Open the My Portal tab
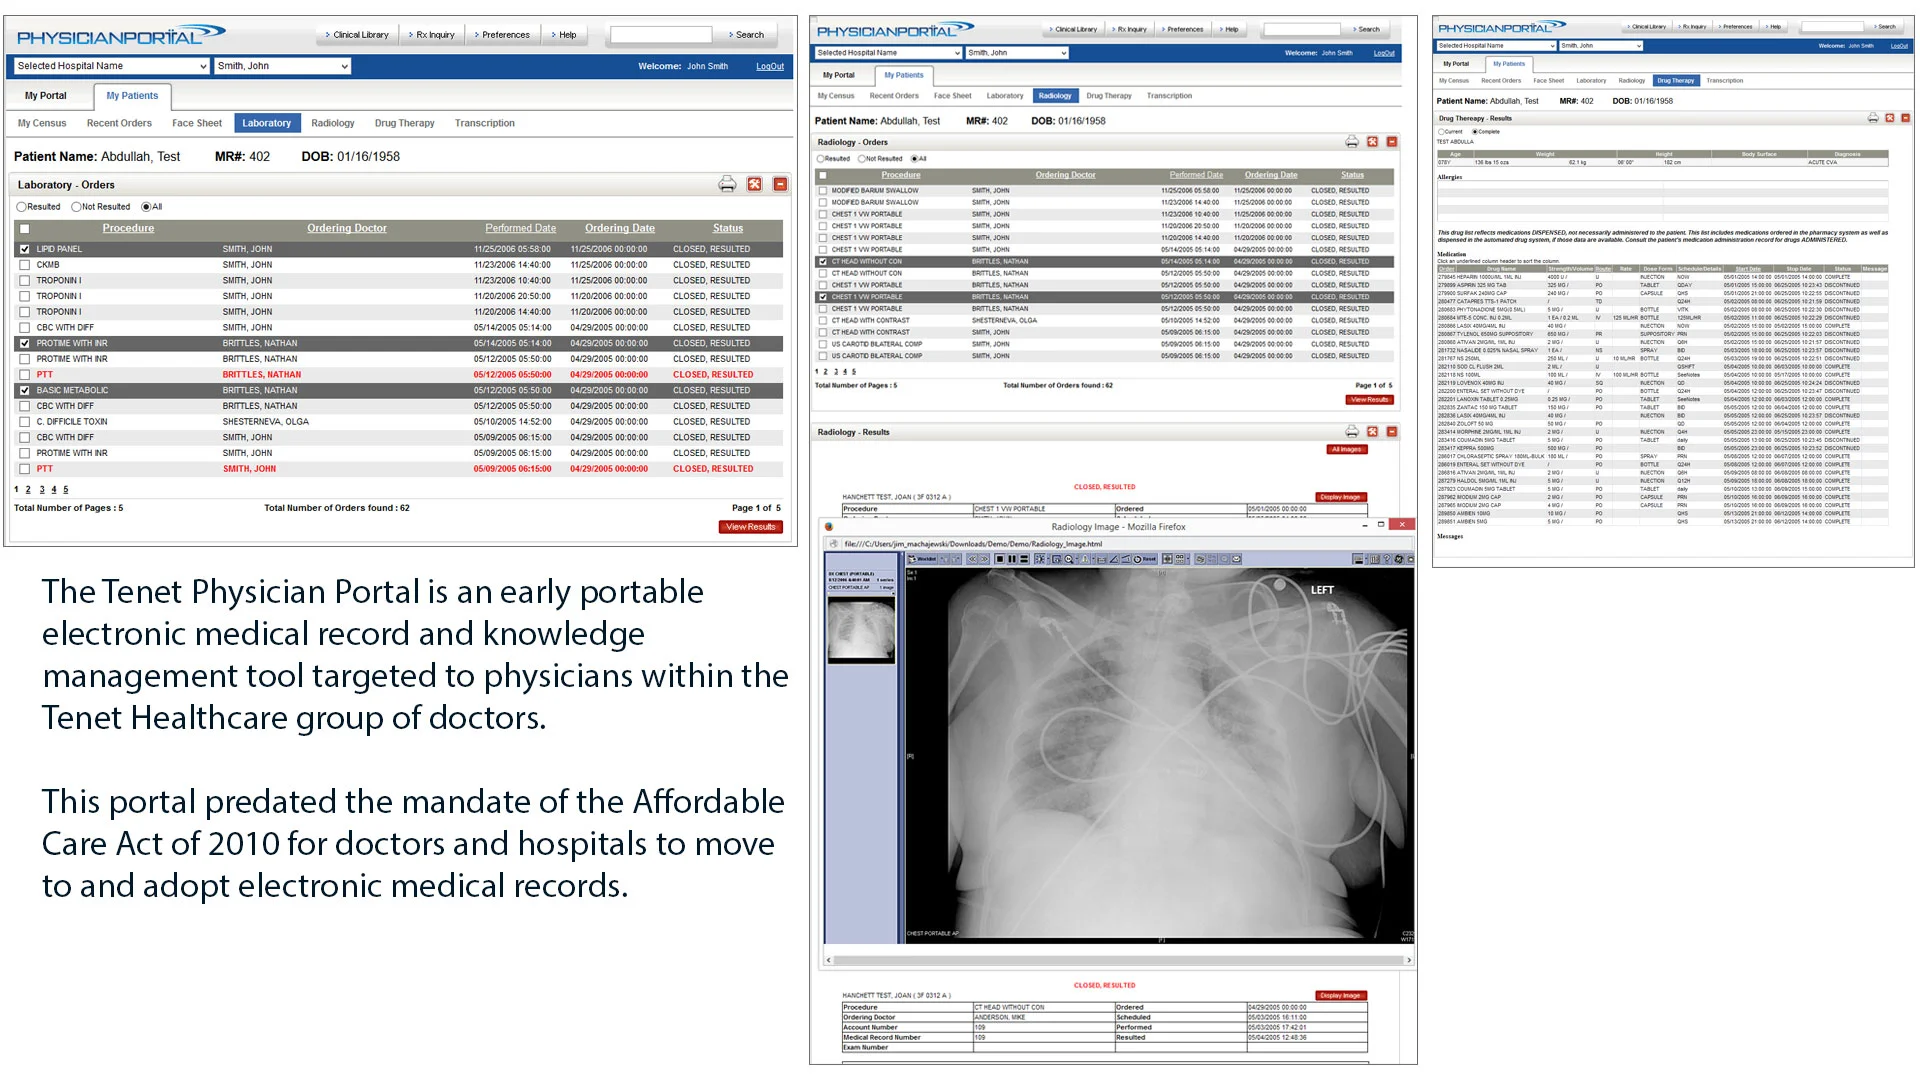The height and width of the screenshot is (1080, 1920). pos(46,96)
